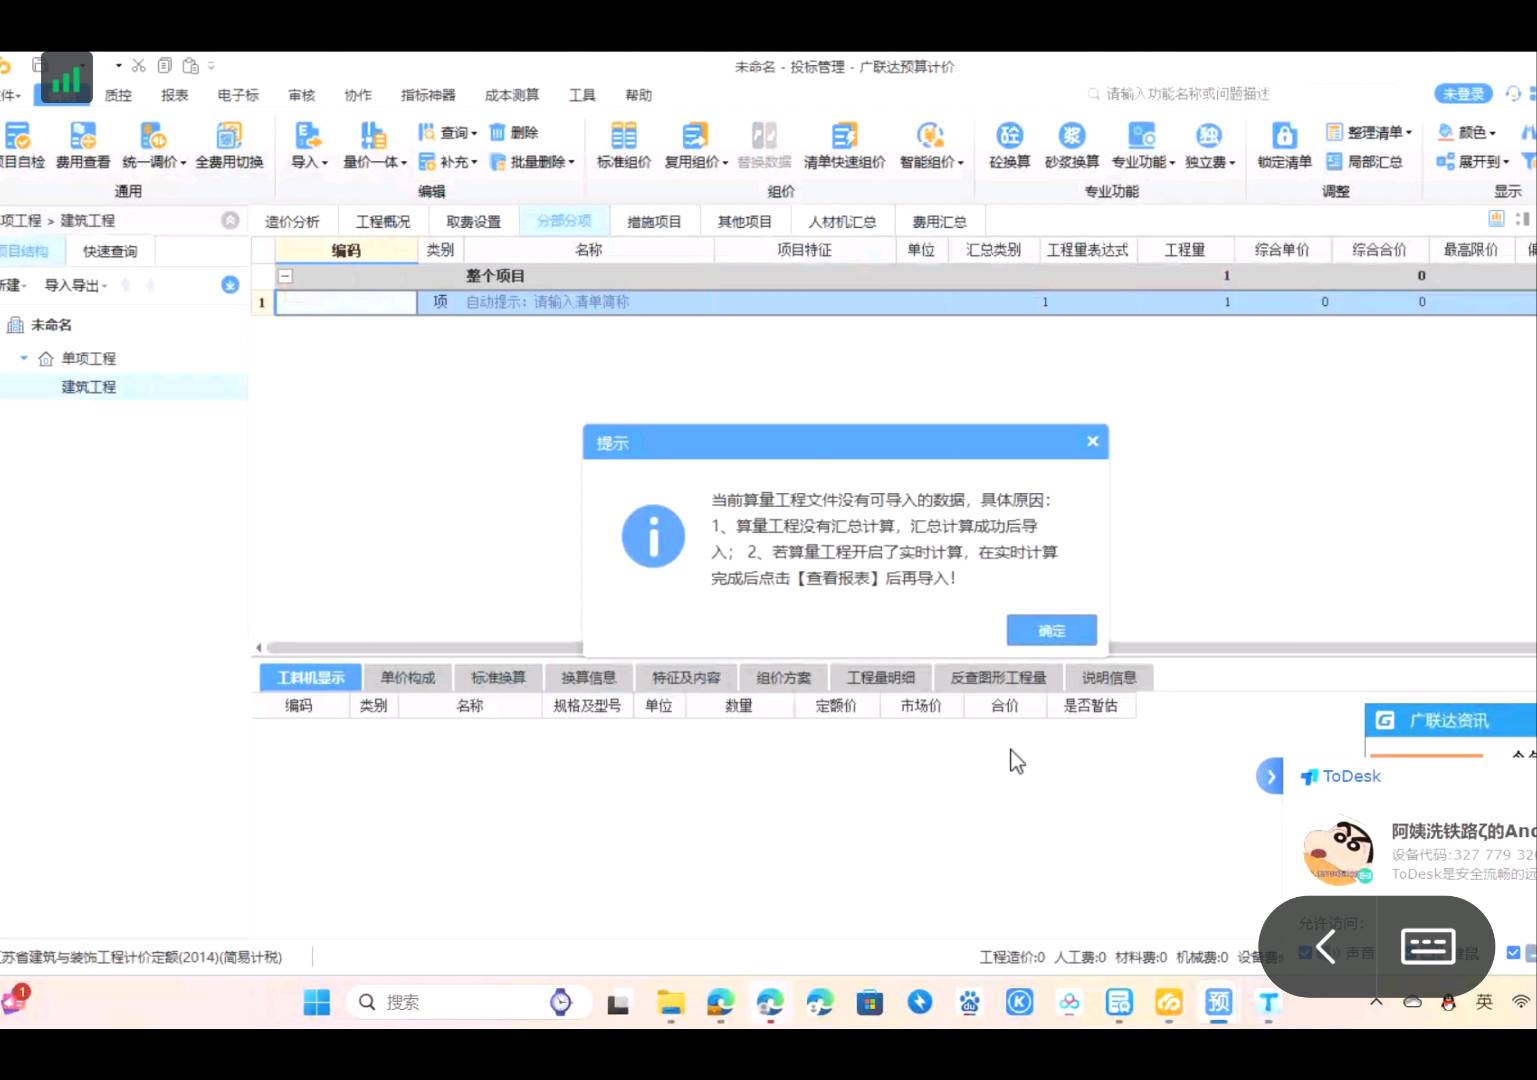Close the 提示 dialog with the X
The height and width of the screenshot is (1080, 1537).
(x=1092, y=441)
